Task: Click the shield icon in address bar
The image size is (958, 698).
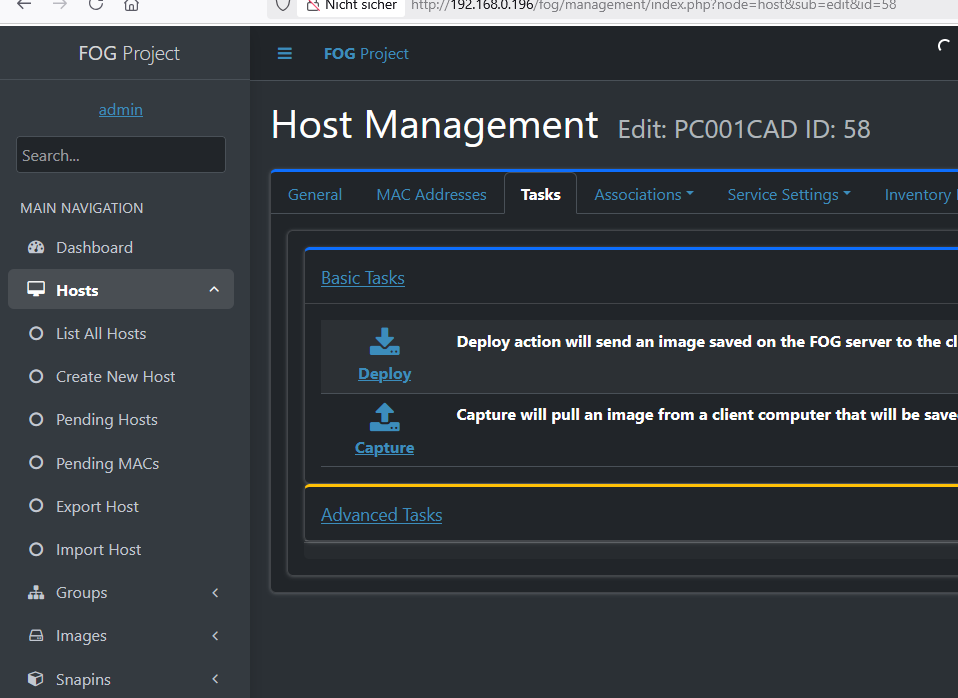Action: [x=282, y=6]
